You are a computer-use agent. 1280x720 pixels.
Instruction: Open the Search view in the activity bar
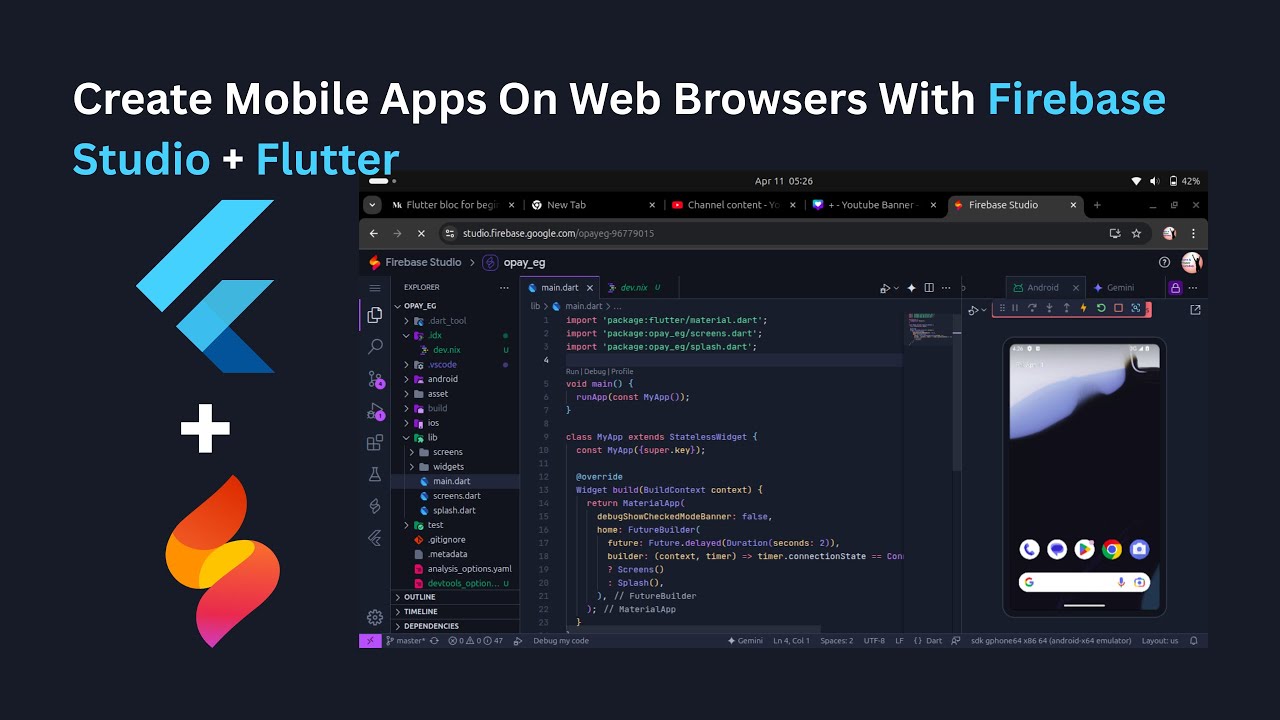(375, 347)
